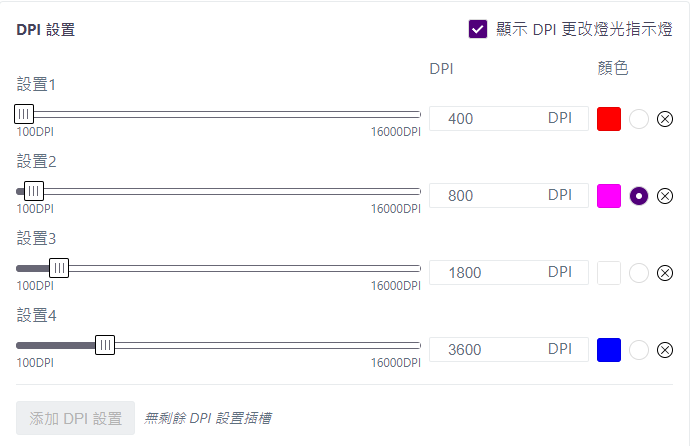Click the 添加 DPI 設置 button
Viewport: 691px width, 446px height.
pyautogui.click(x=75, y=418)
